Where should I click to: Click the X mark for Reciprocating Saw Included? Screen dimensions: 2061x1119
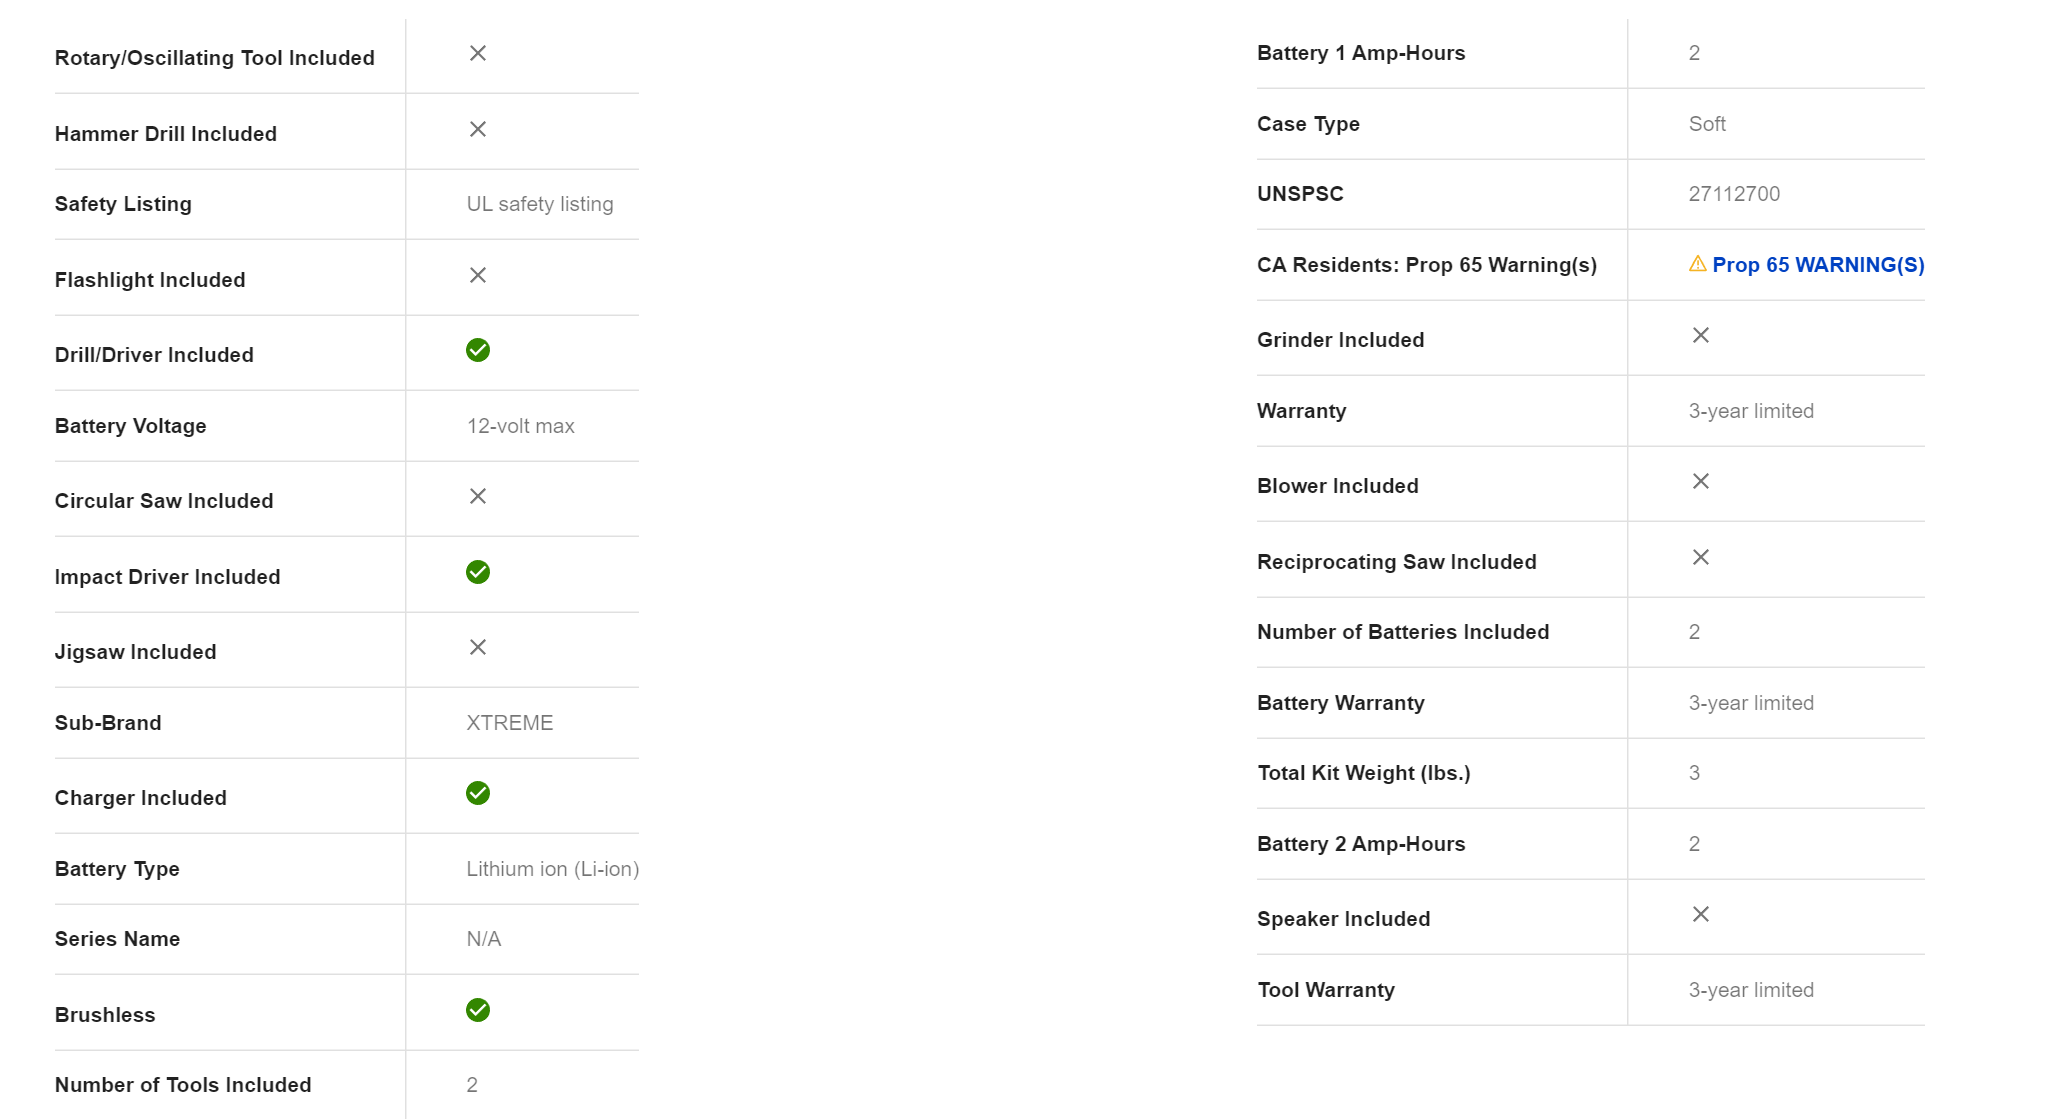(1700, 557)
